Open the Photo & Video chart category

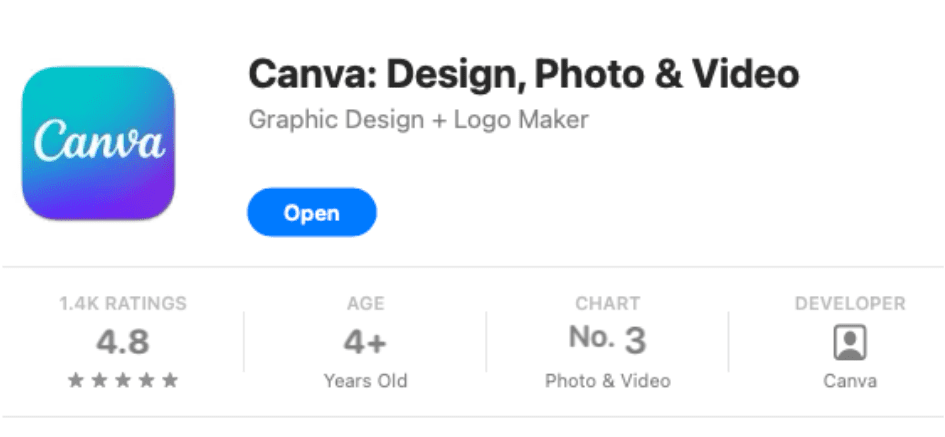(x=608, y=381)
